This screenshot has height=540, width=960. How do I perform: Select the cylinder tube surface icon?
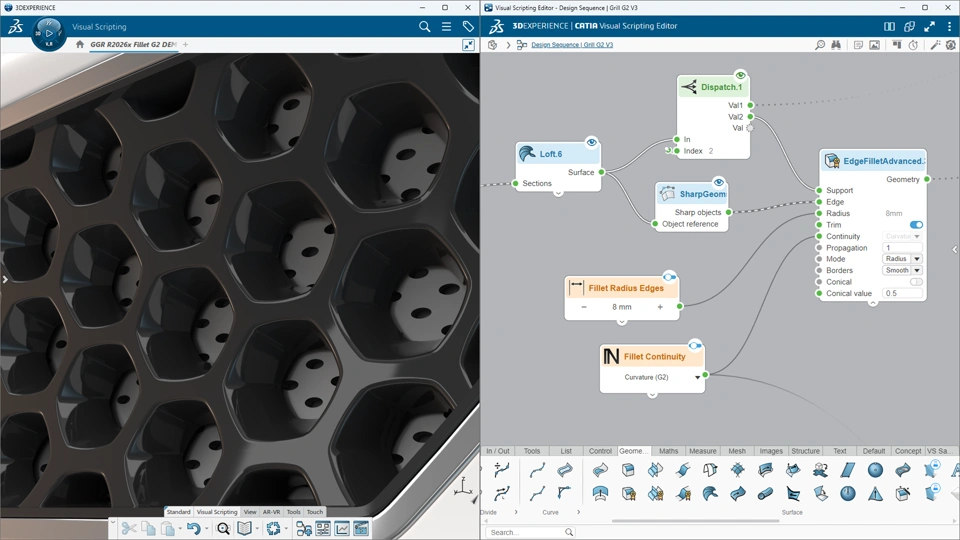(765, 493)
